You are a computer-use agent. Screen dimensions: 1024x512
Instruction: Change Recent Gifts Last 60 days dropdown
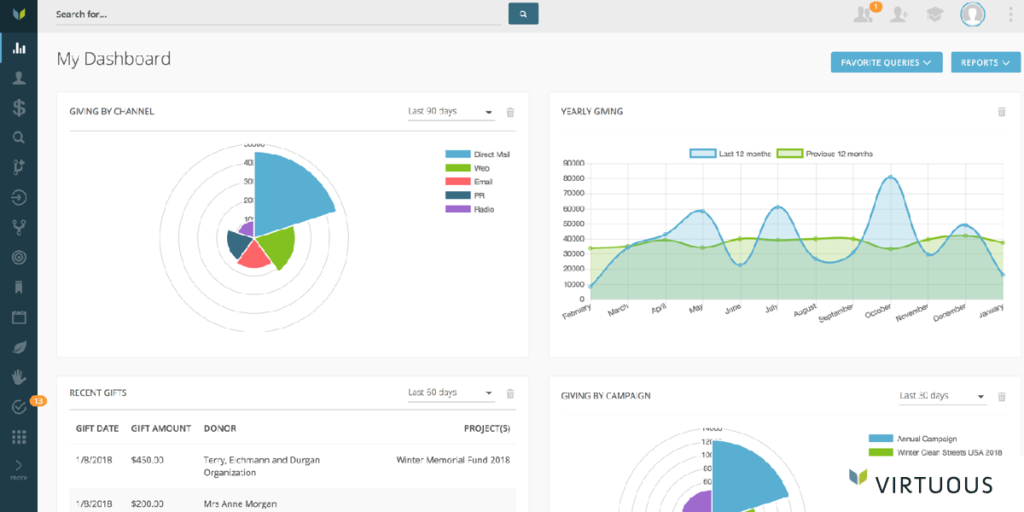[x=451, y=393]
